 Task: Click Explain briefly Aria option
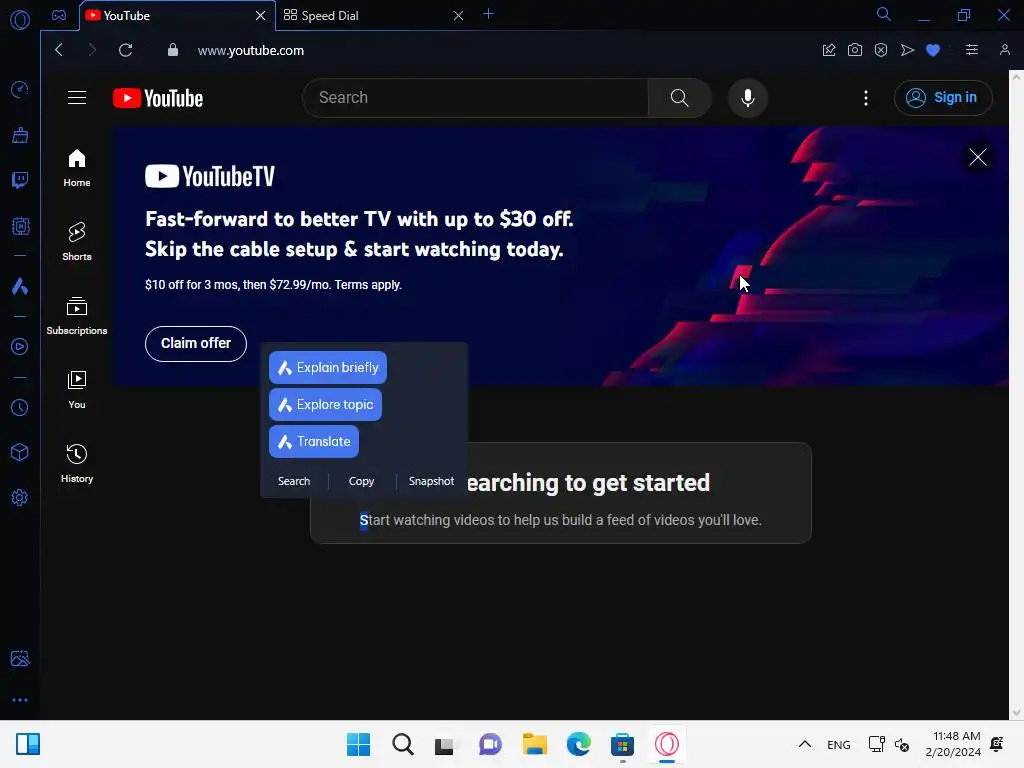(328, 368)
